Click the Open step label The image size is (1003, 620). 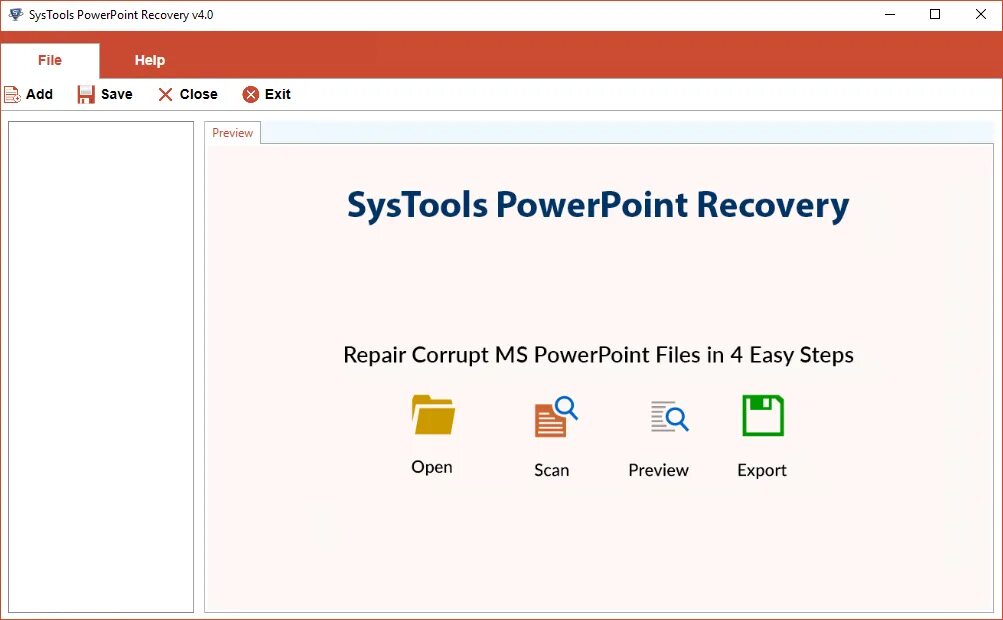[432, 467]
